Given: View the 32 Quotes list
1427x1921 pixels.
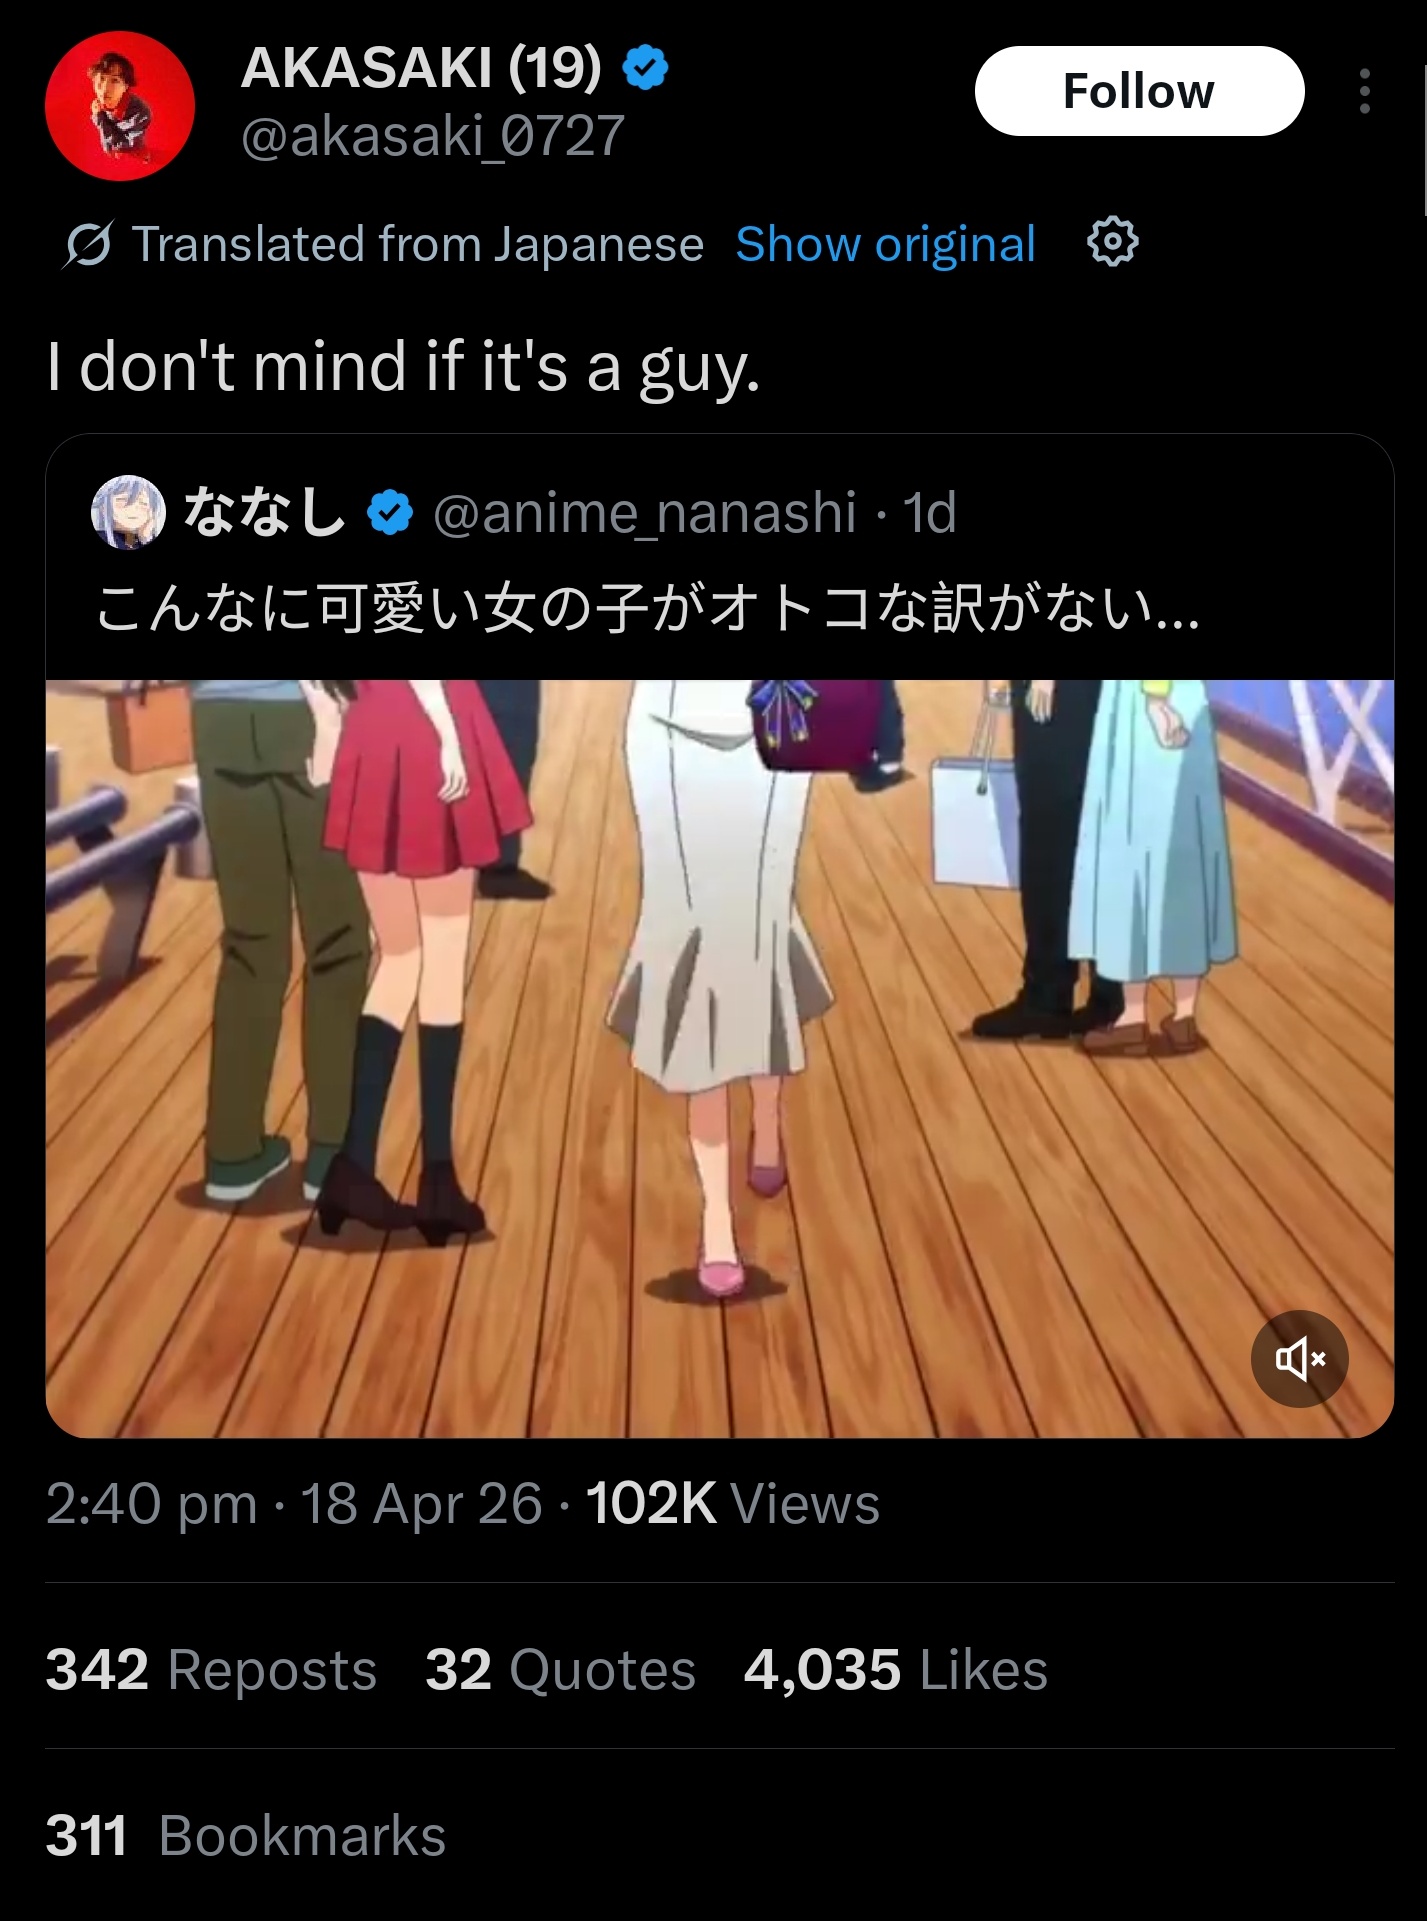Looking at the screenshot, I should pyautogui.click(x=560, y=1669).
